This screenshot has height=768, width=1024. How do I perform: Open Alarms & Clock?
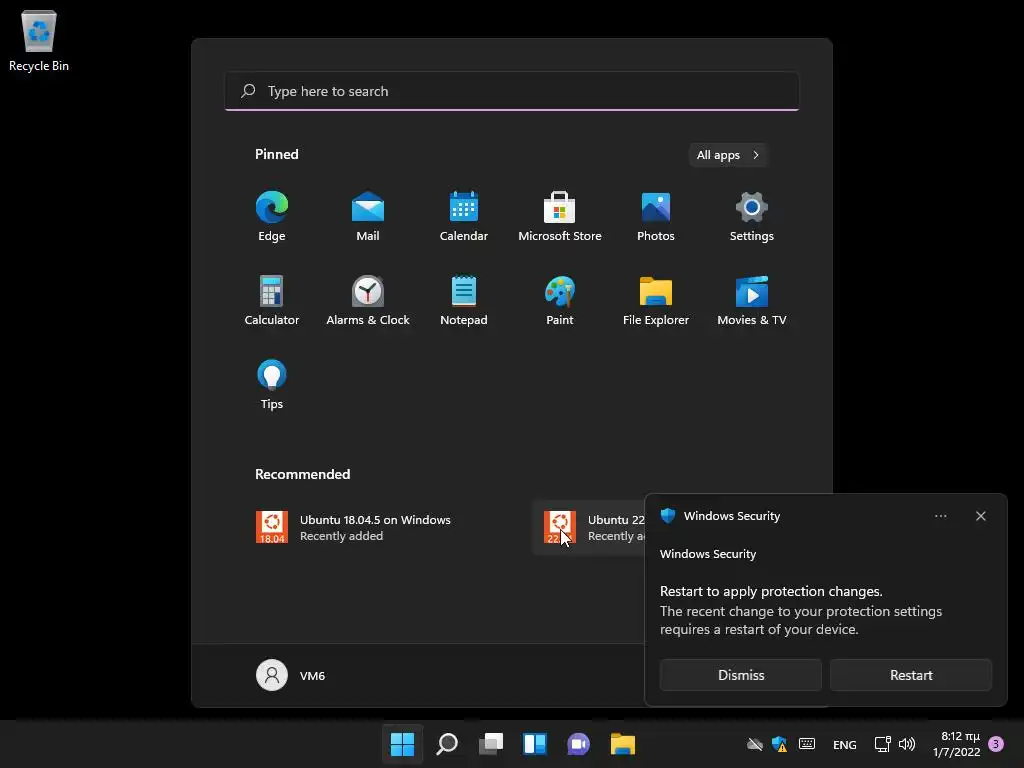[368, 300]
